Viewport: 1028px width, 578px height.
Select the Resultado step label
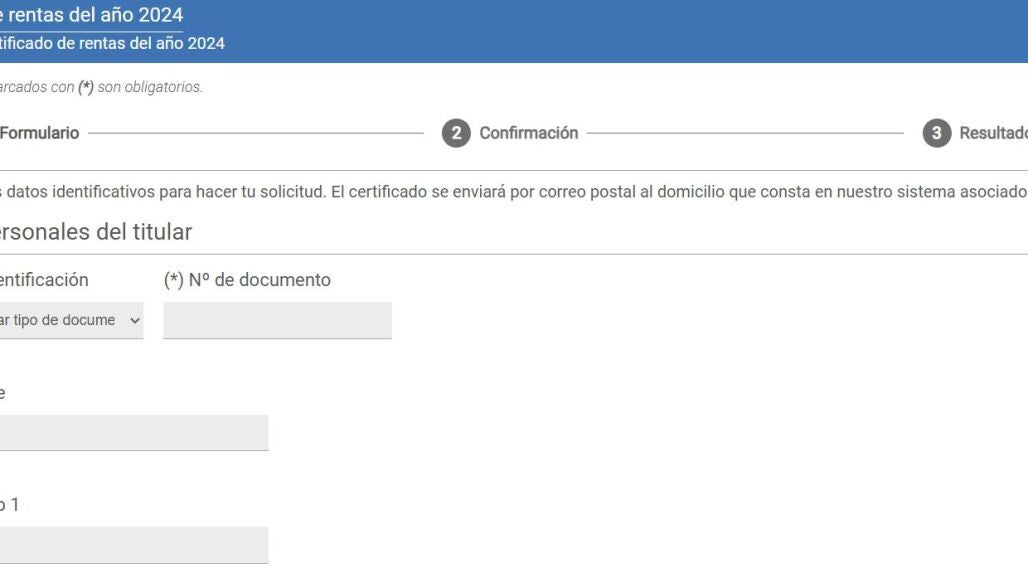992,133
